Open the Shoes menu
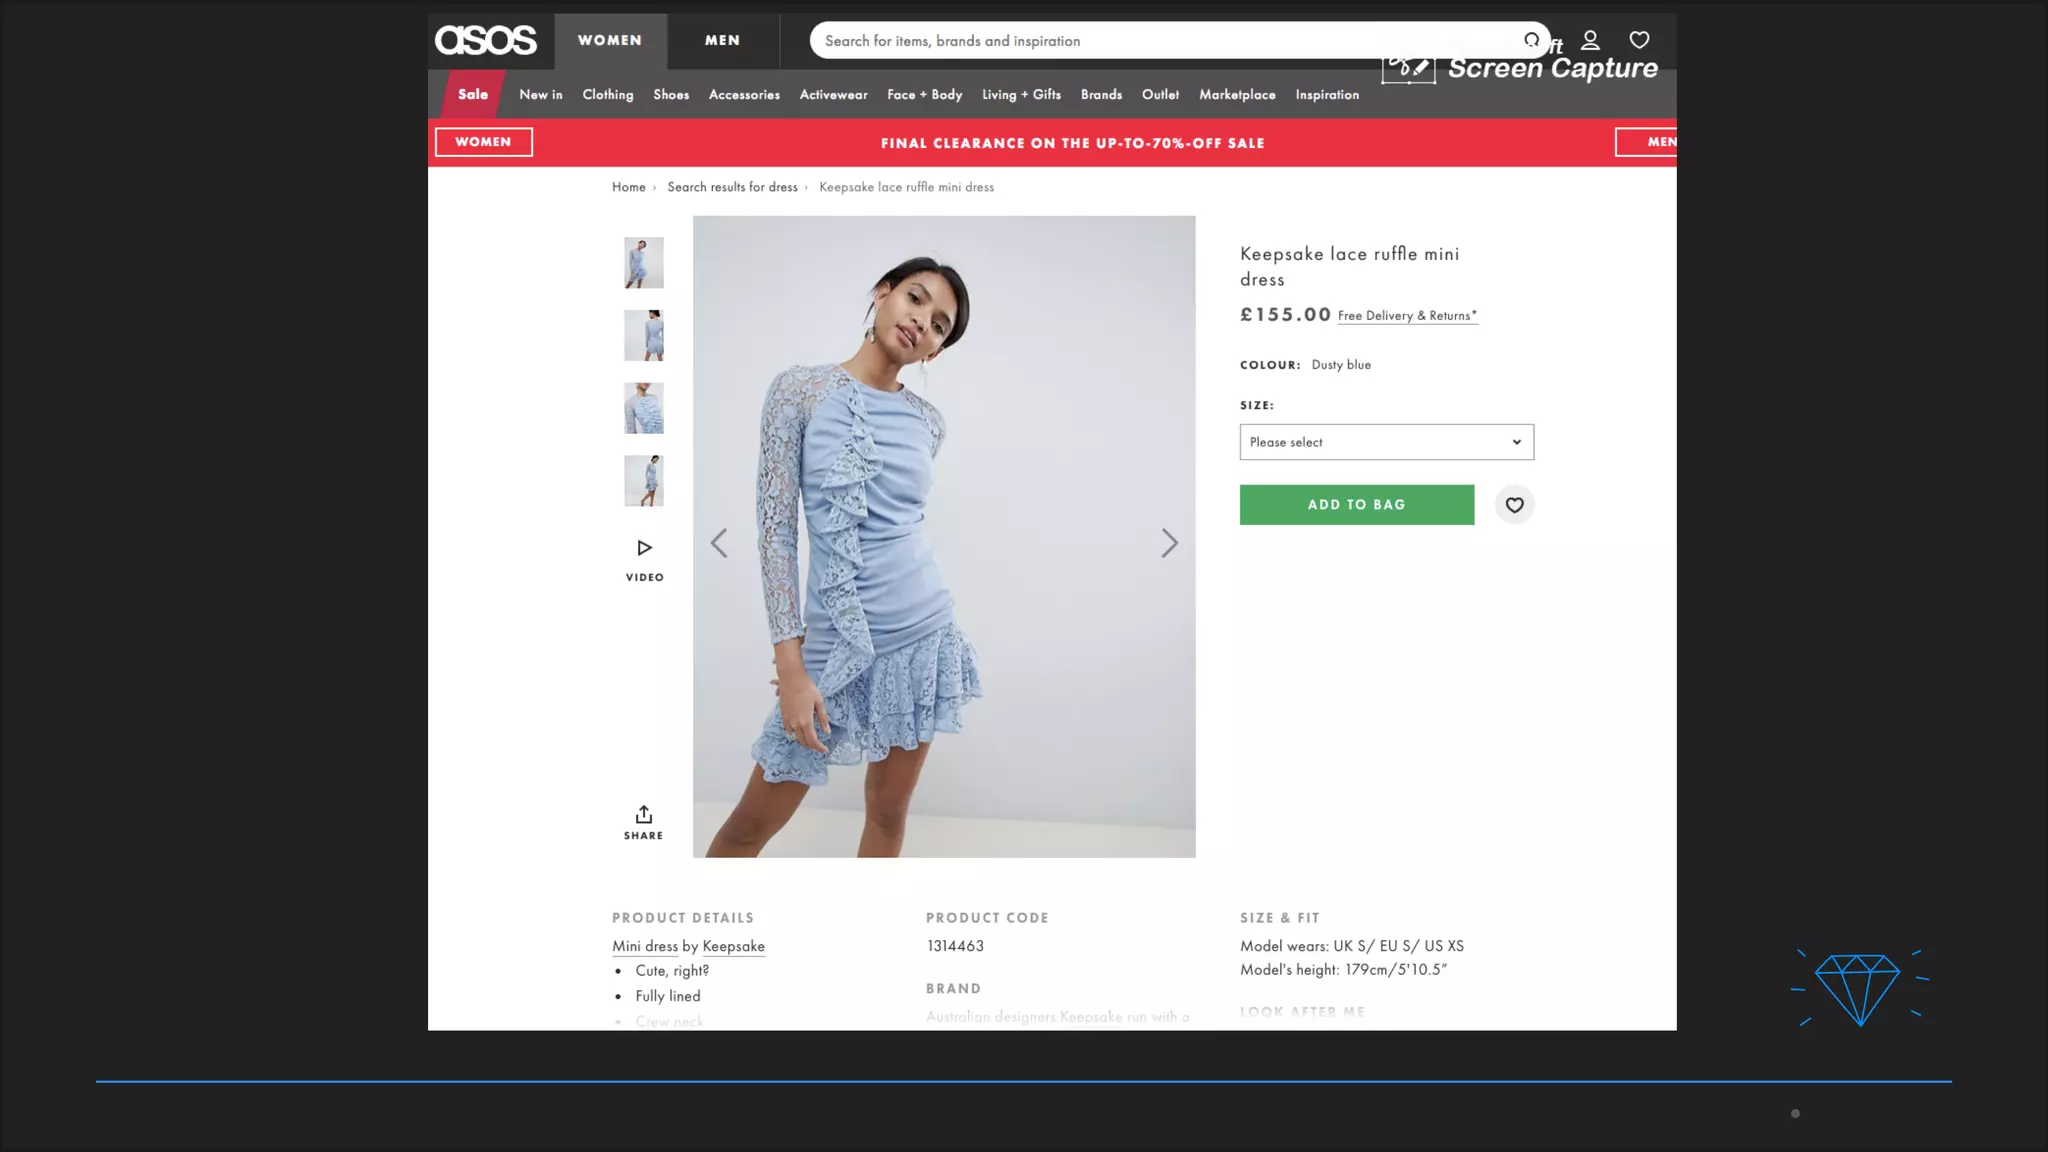The height and width of the screenshot is (1152, 2048). [671, 94]
